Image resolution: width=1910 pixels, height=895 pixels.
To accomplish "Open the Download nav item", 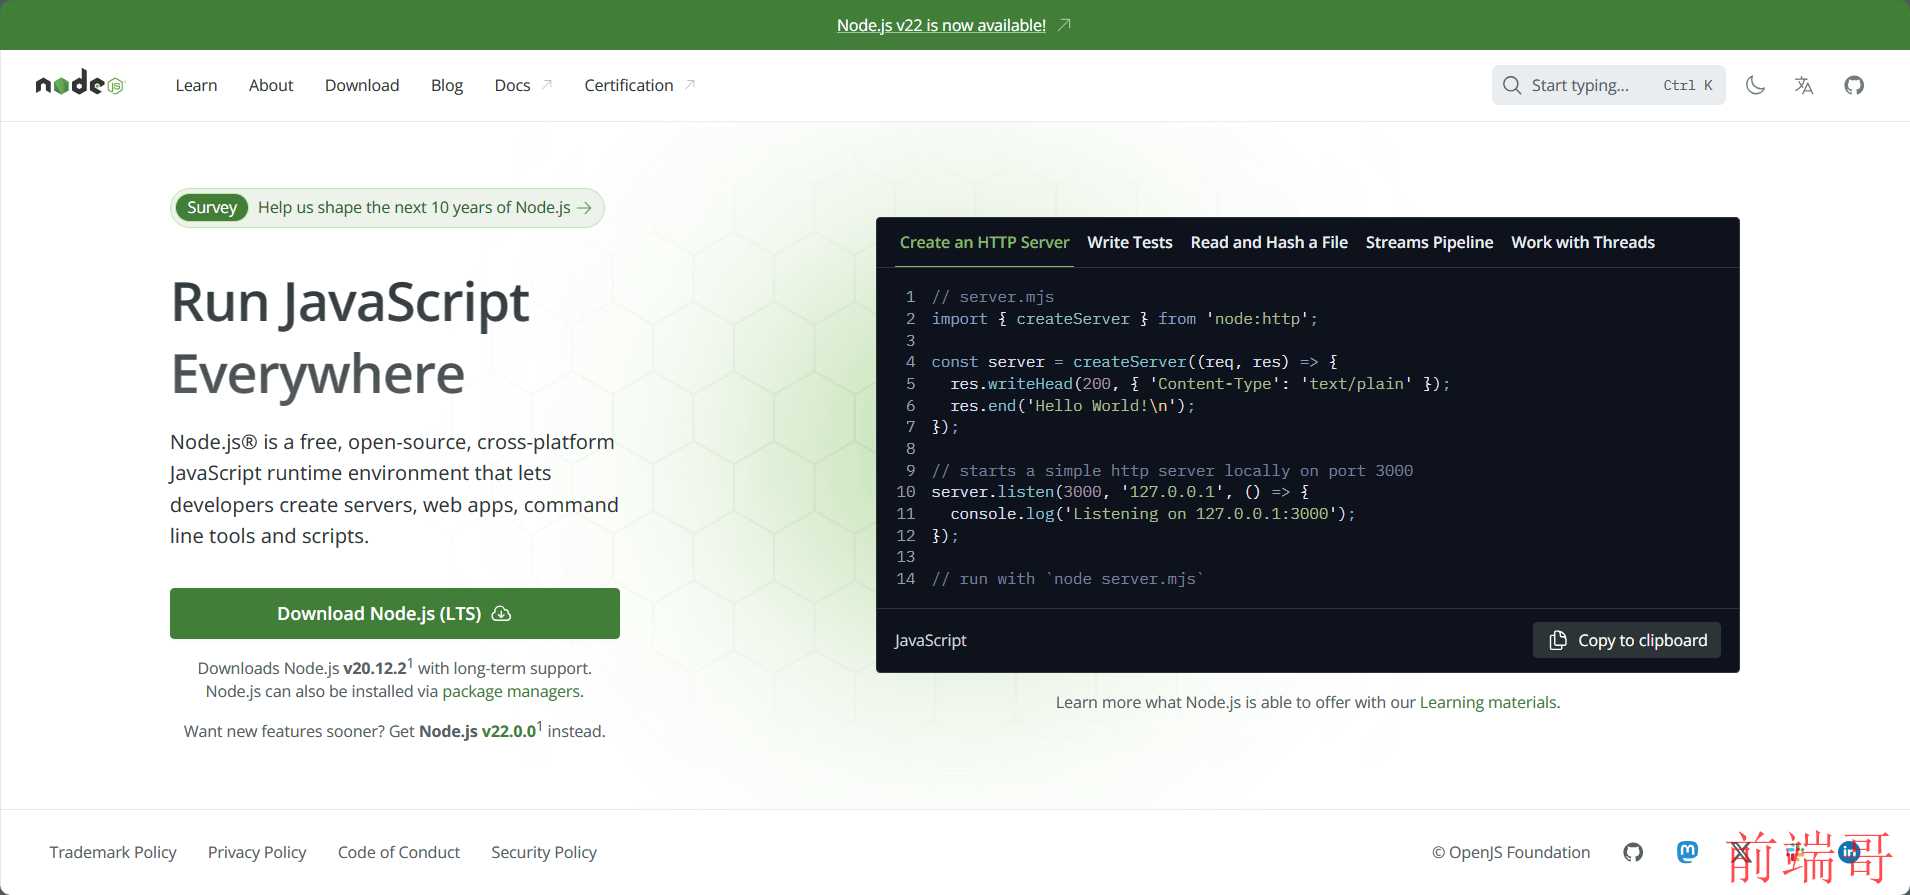I will 362,85.
